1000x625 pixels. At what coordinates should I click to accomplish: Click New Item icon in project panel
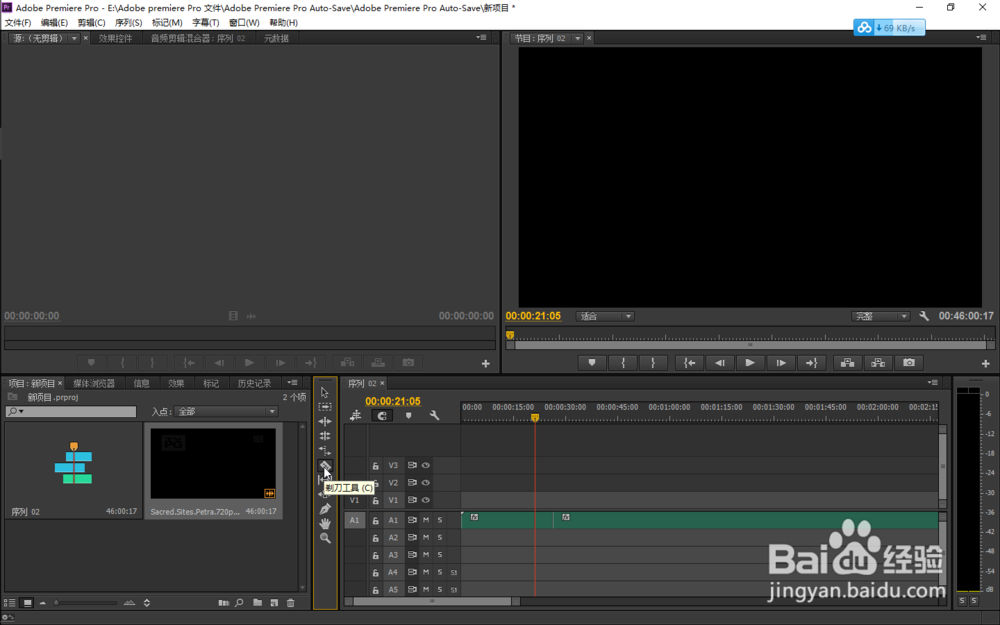[x=274, y=603]
